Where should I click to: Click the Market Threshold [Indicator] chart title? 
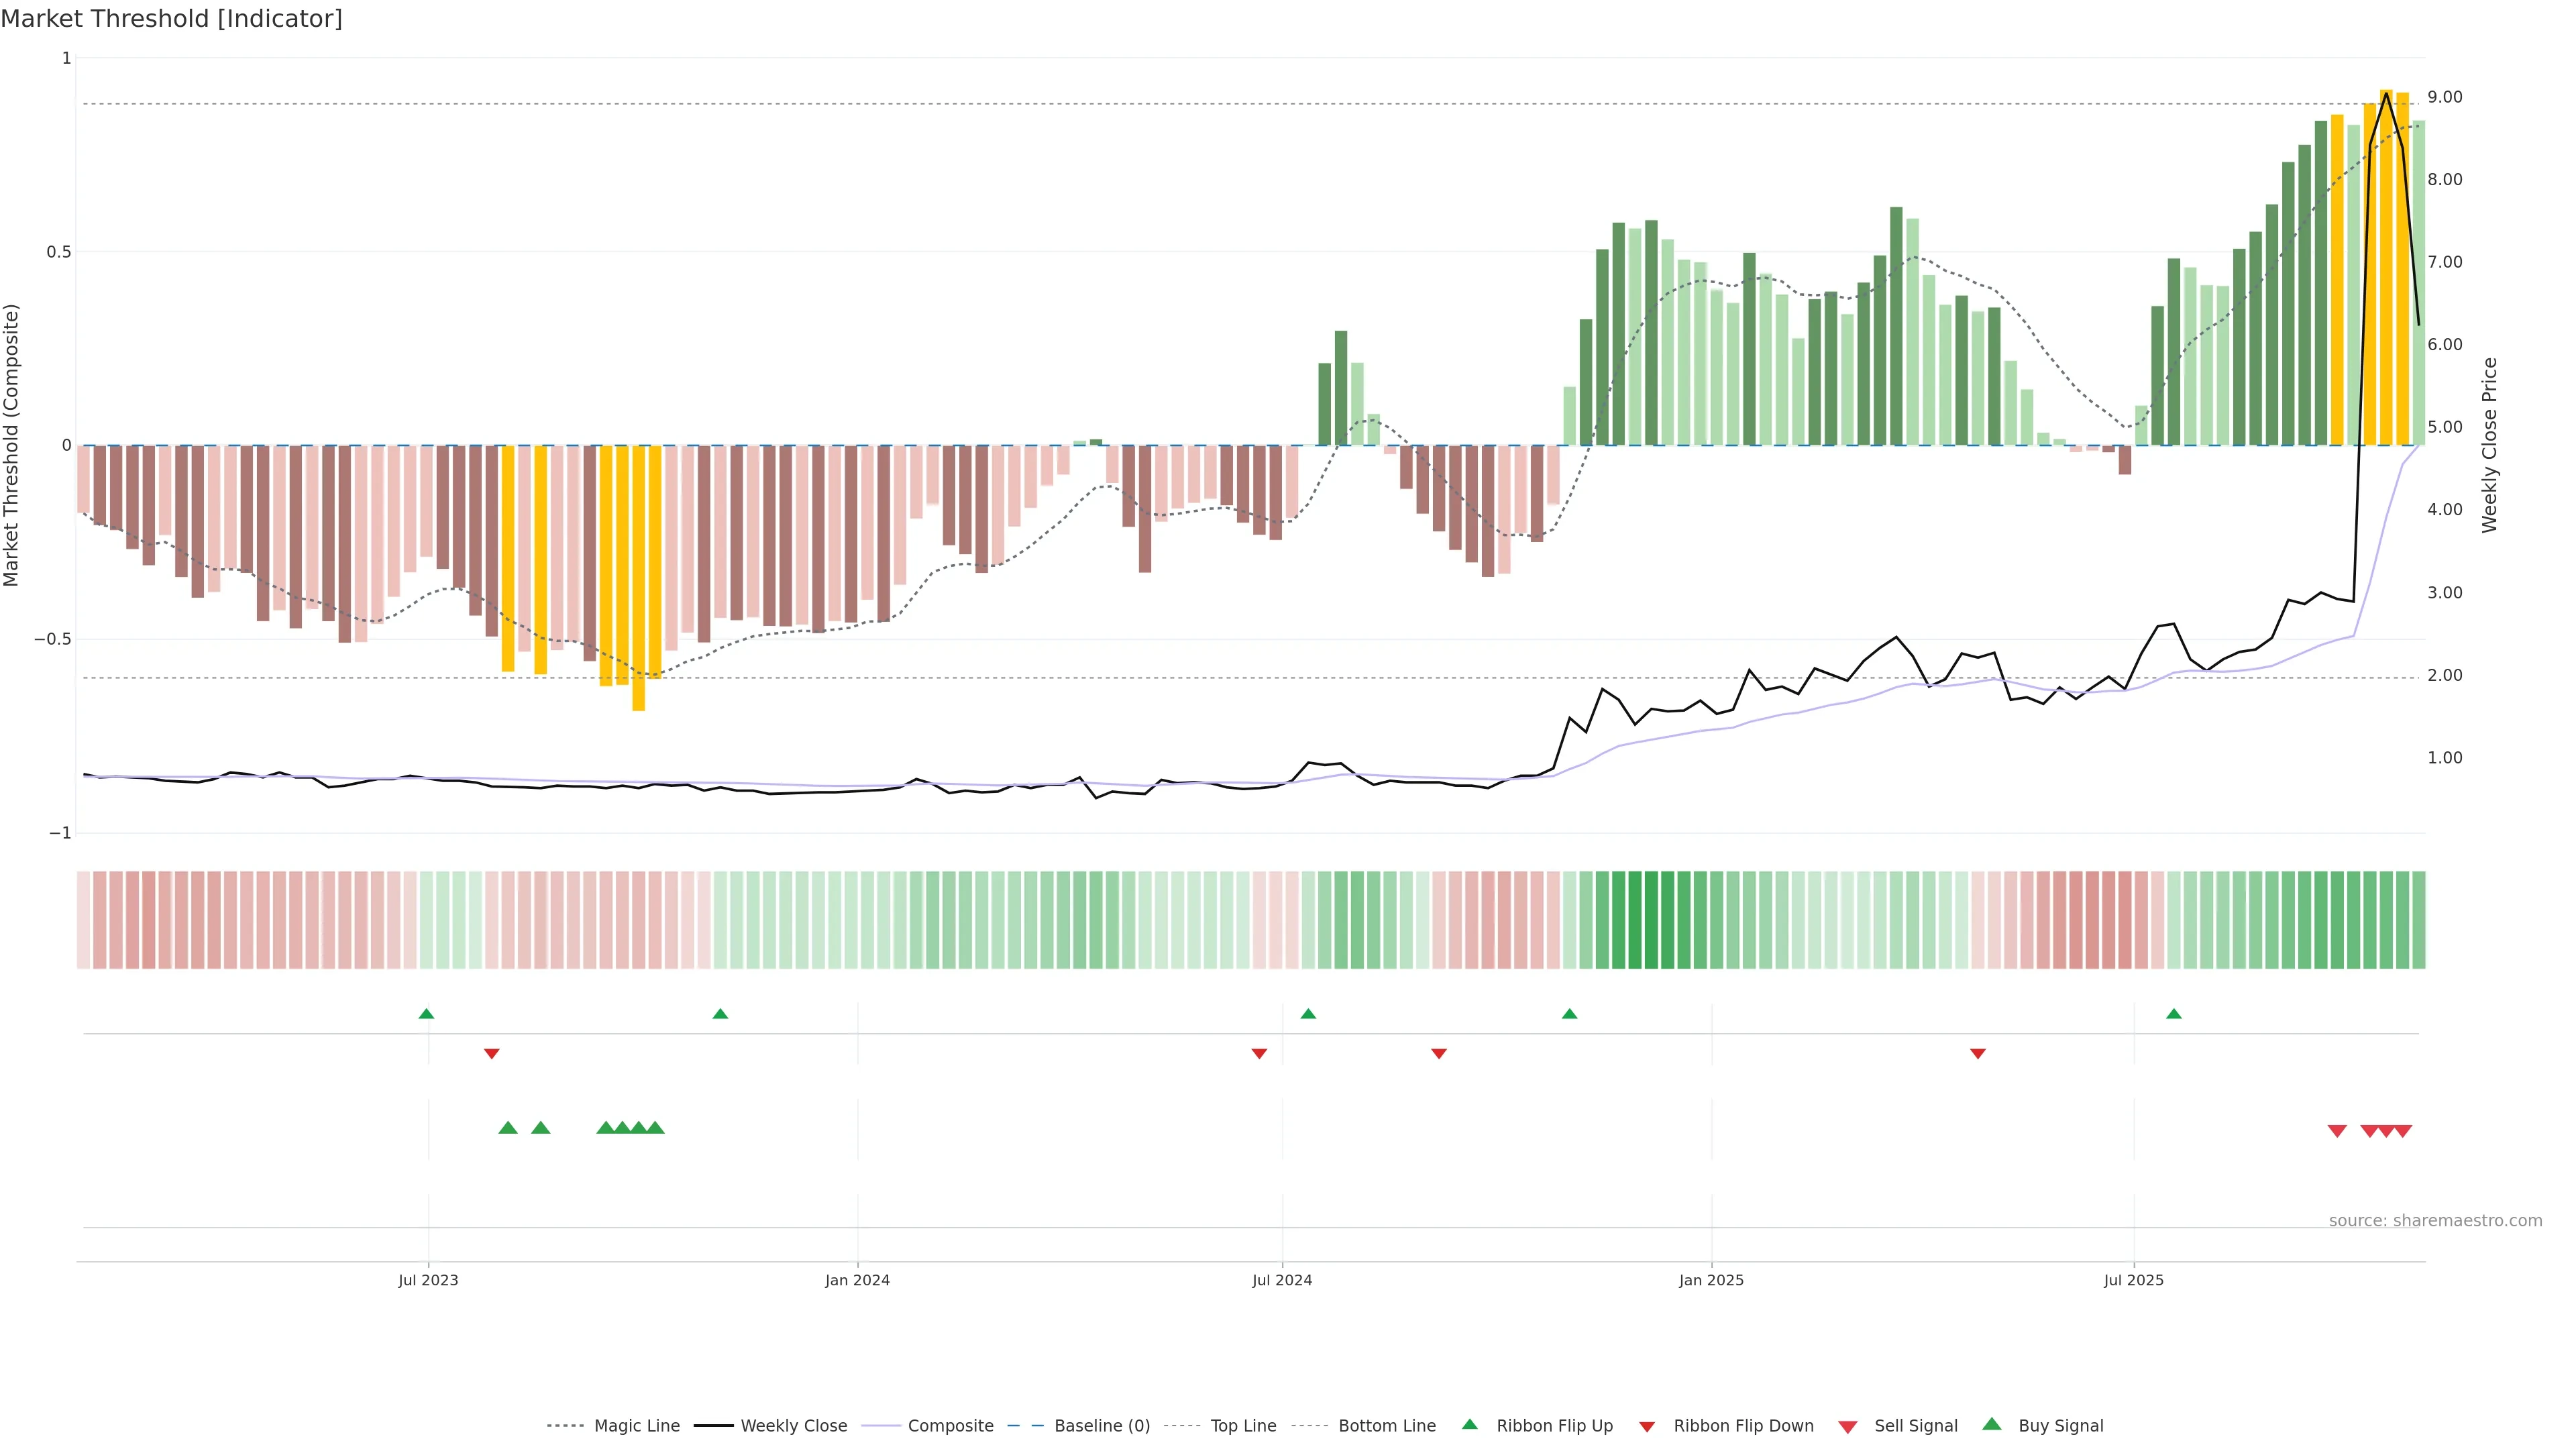coord(171,19)
